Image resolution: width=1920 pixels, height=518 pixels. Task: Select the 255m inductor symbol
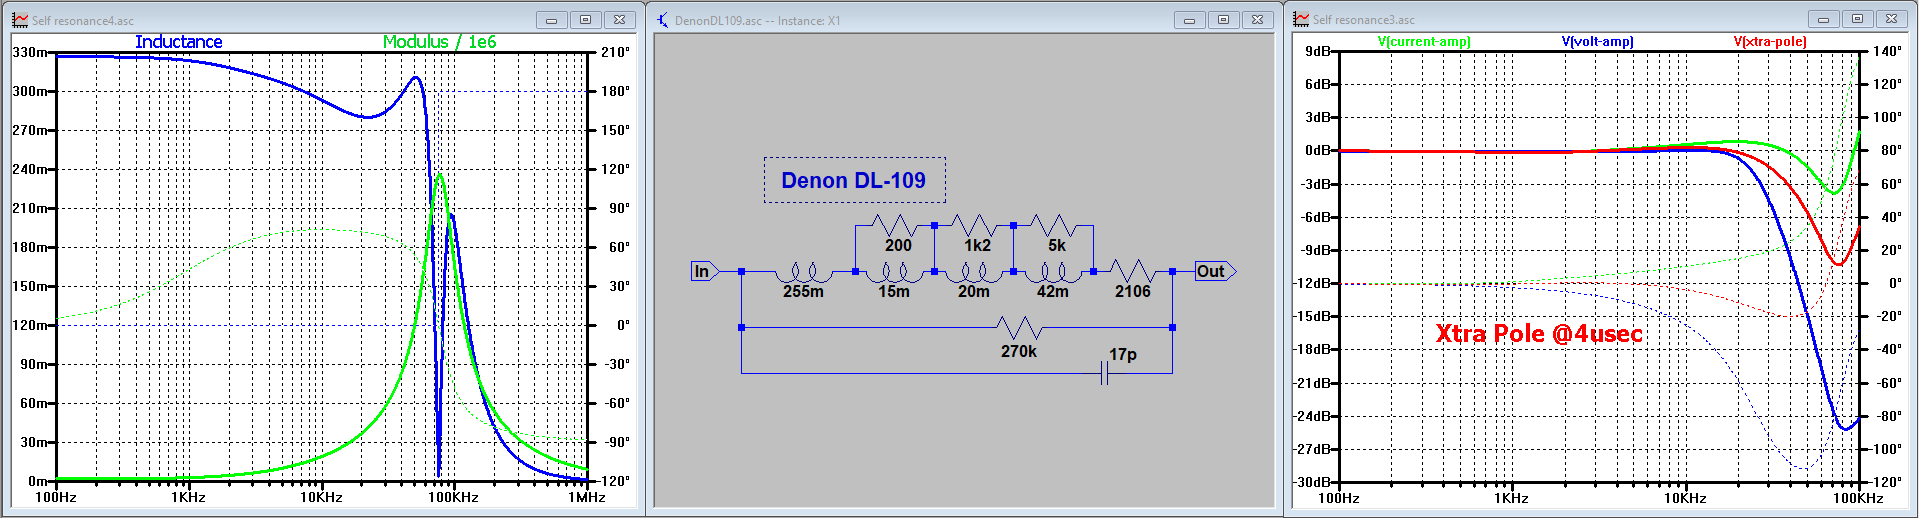(x=805, y=272)
